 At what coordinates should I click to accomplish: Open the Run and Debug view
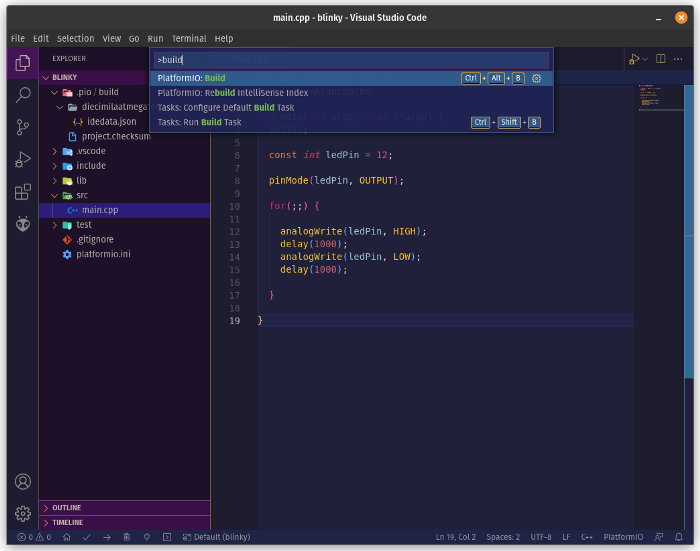[x=22, y=159]
